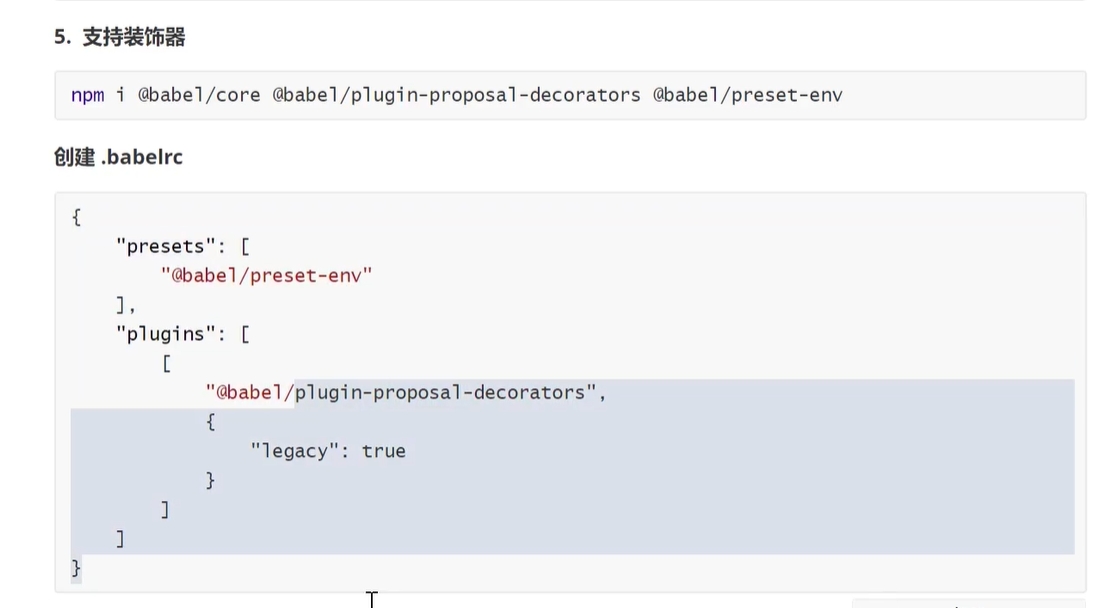Click the "创建 .babelrc" heading

[118, 157]
